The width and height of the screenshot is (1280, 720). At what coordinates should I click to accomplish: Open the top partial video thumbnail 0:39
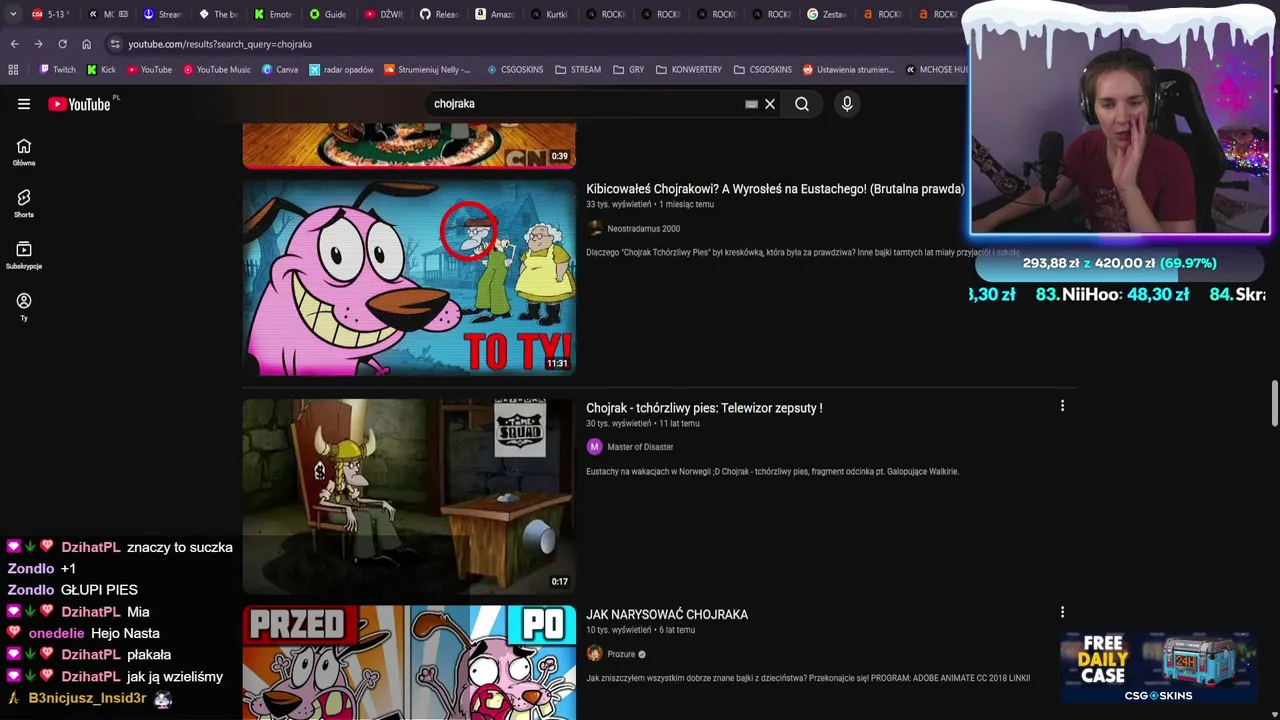coord(409,145)
